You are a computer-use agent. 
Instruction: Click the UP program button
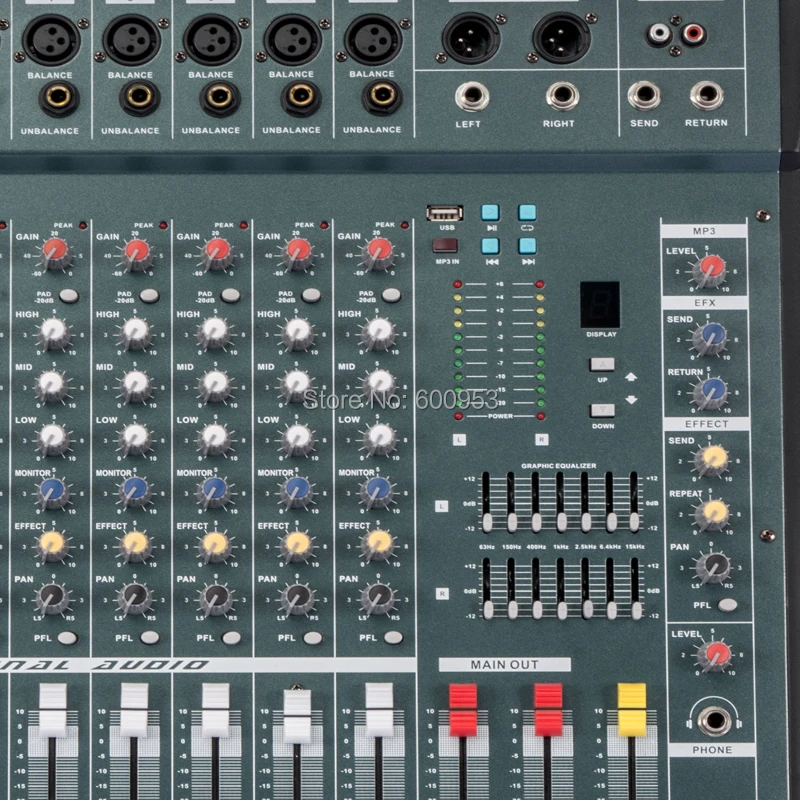[602, 364]
